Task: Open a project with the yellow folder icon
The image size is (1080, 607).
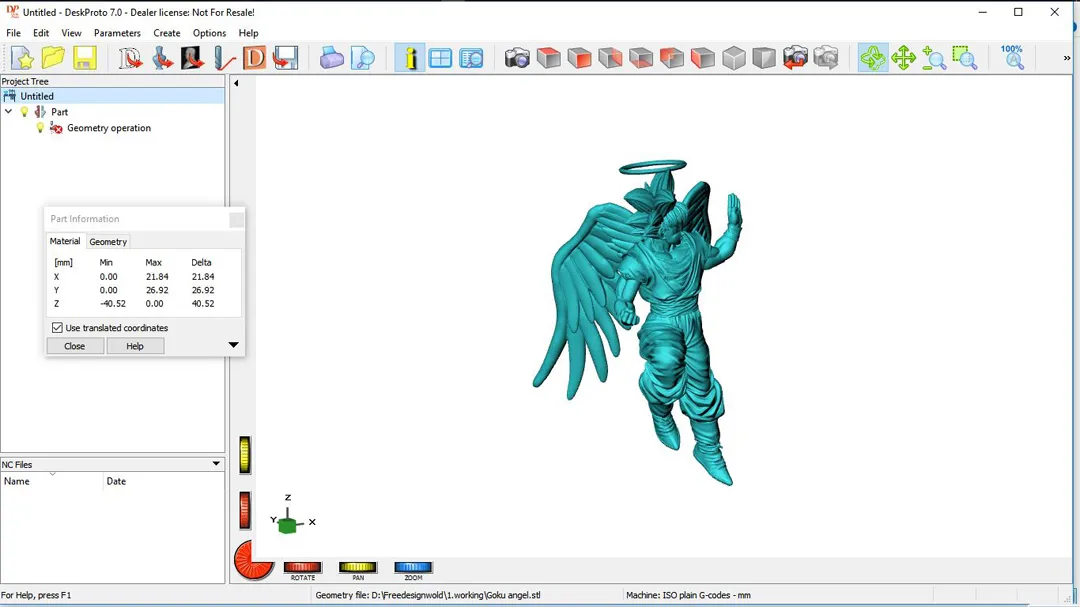Action: (x=53, y=58)
